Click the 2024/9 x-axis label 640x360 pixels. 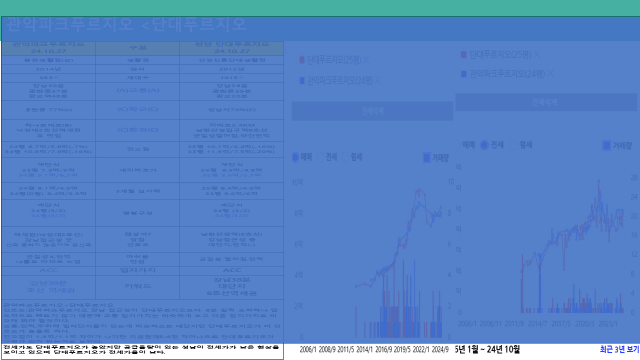[x=440, y=350]
